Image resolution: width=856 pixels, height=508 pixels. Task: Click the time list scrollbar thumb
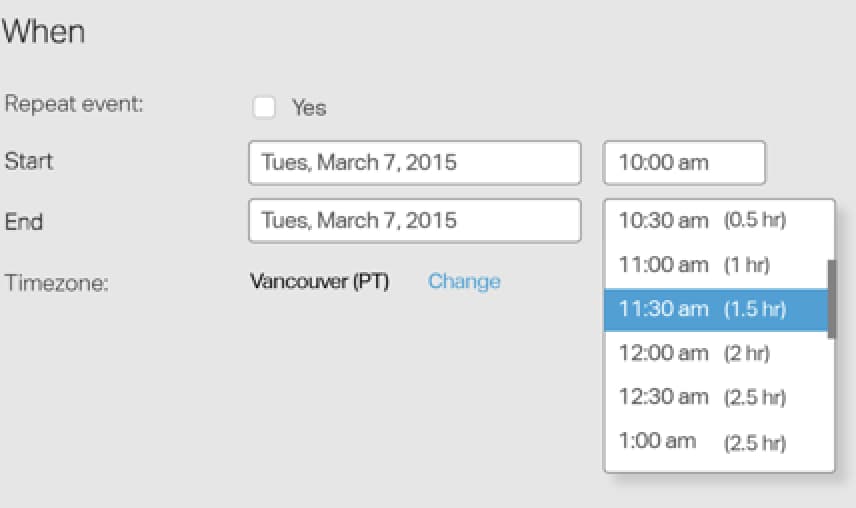831,298
